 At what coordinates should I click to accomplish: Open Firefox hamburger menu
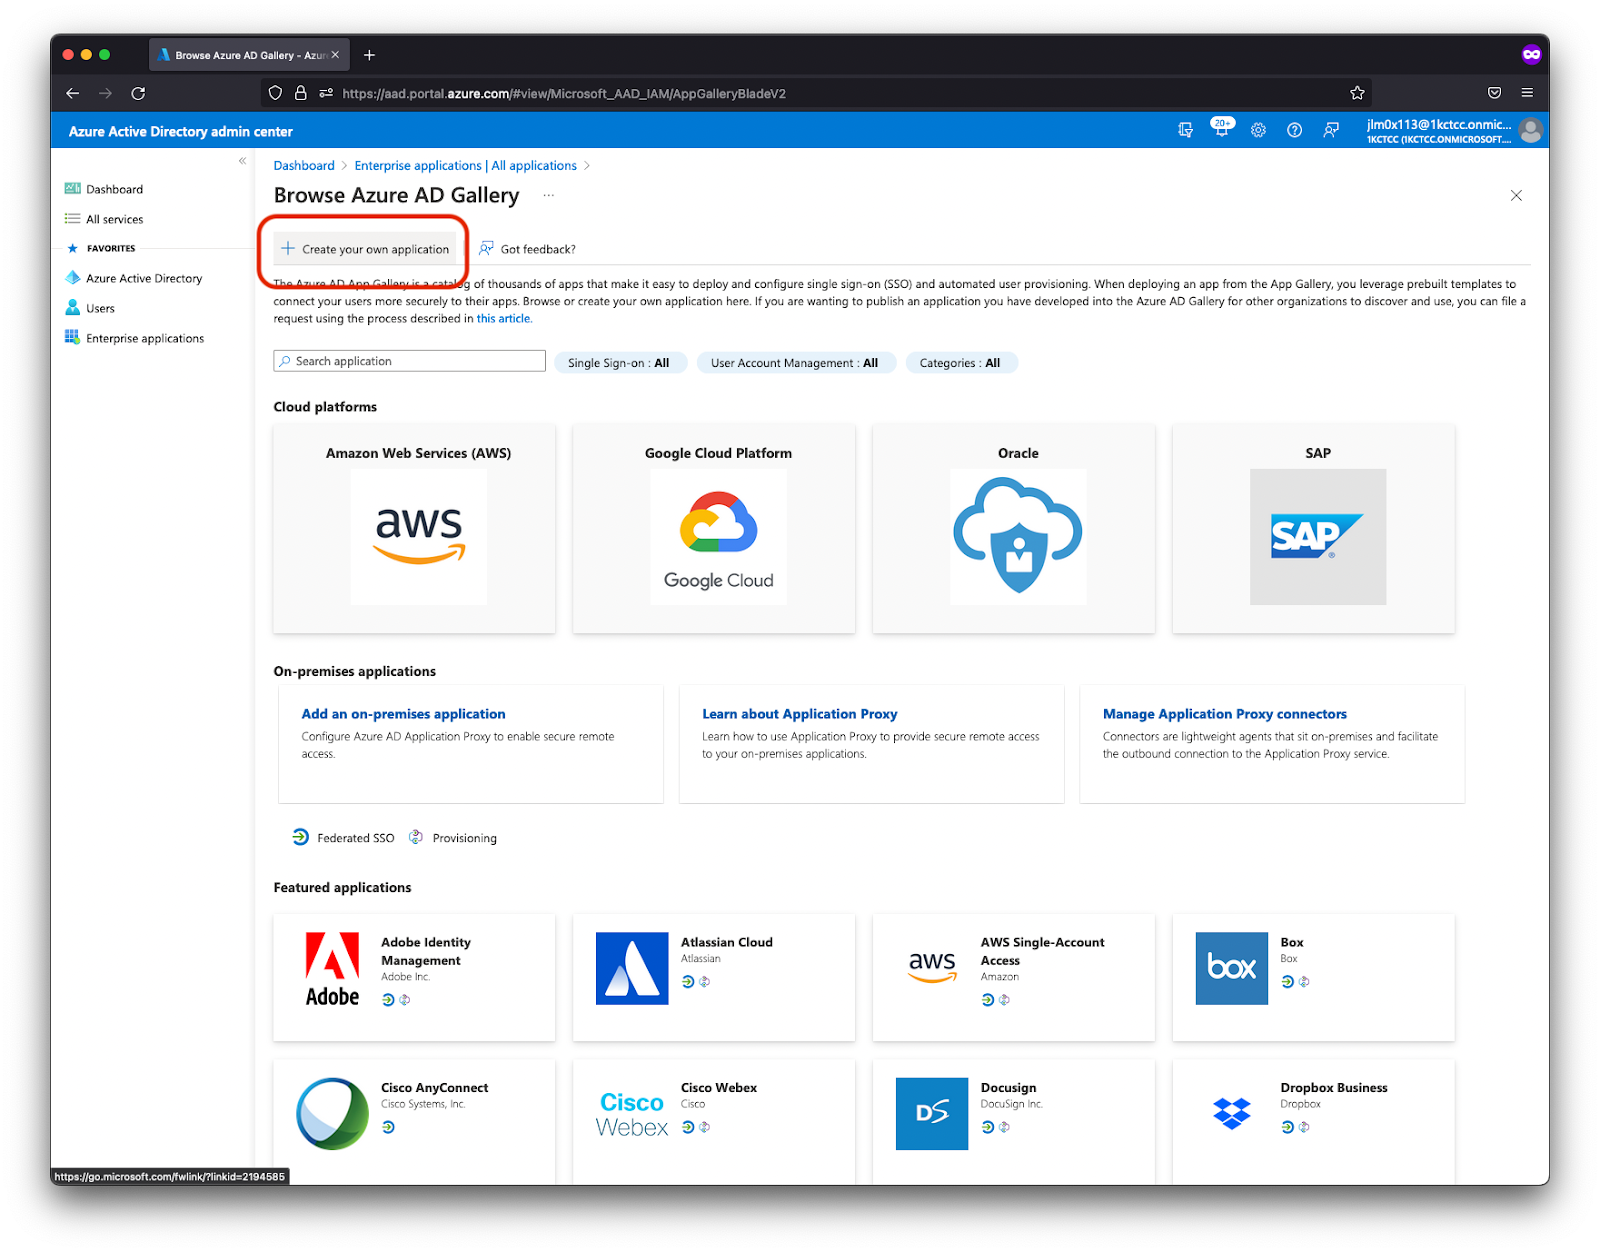[x=1527, y=93]
